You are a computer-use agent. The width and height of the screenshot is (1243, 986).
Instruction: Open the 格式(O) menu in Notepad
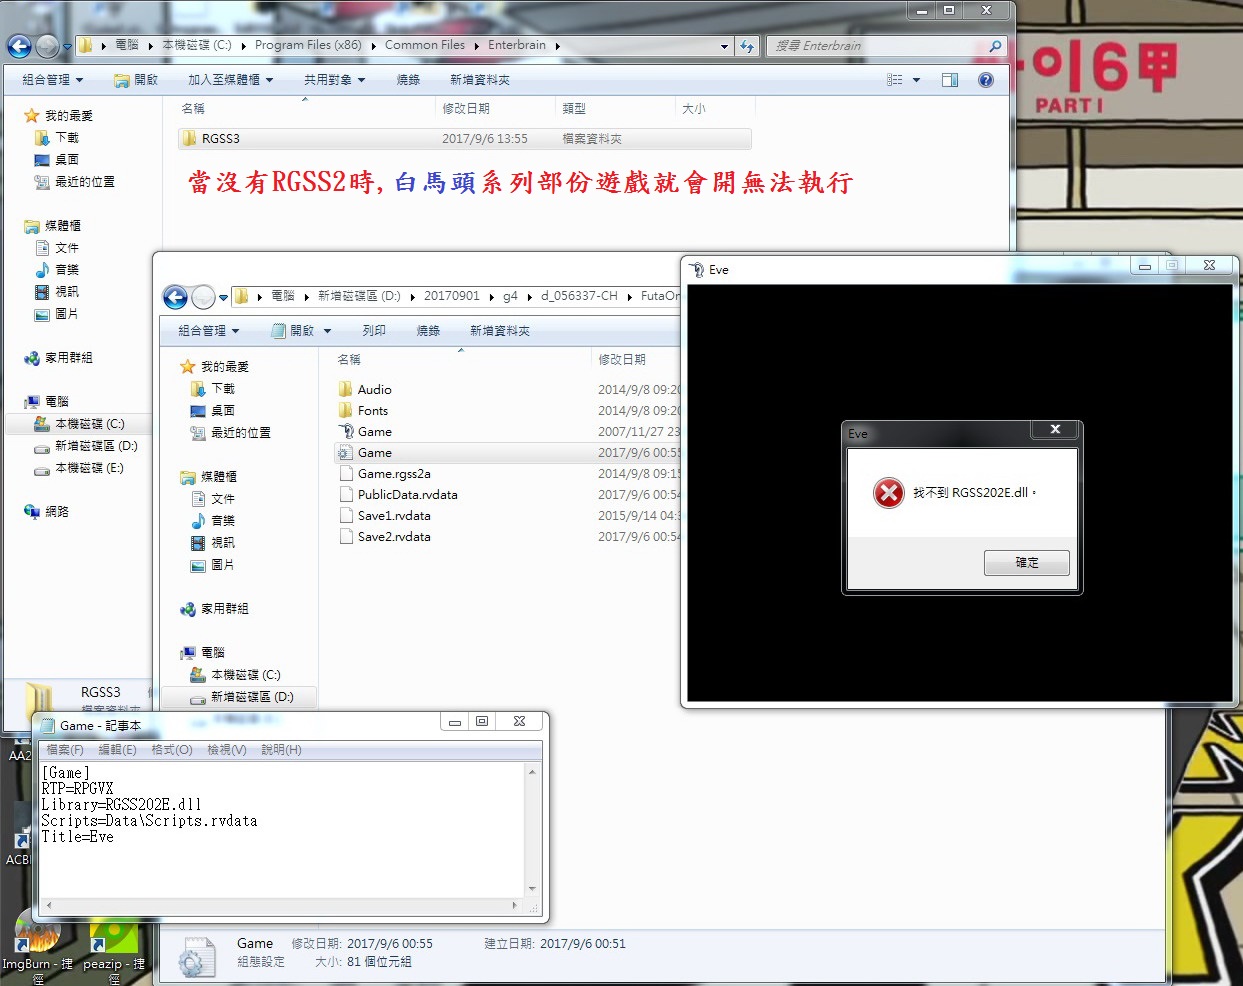tap(171, 750)
